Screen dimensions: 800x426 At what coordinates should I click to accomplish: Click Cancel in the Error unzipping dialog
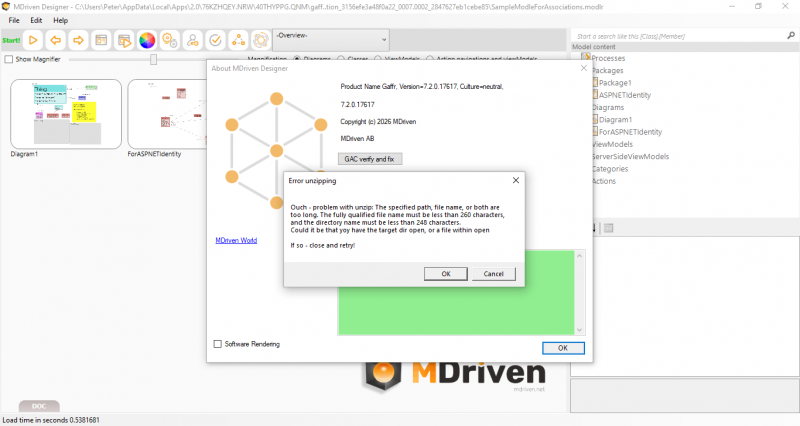(x=493, y=274)
